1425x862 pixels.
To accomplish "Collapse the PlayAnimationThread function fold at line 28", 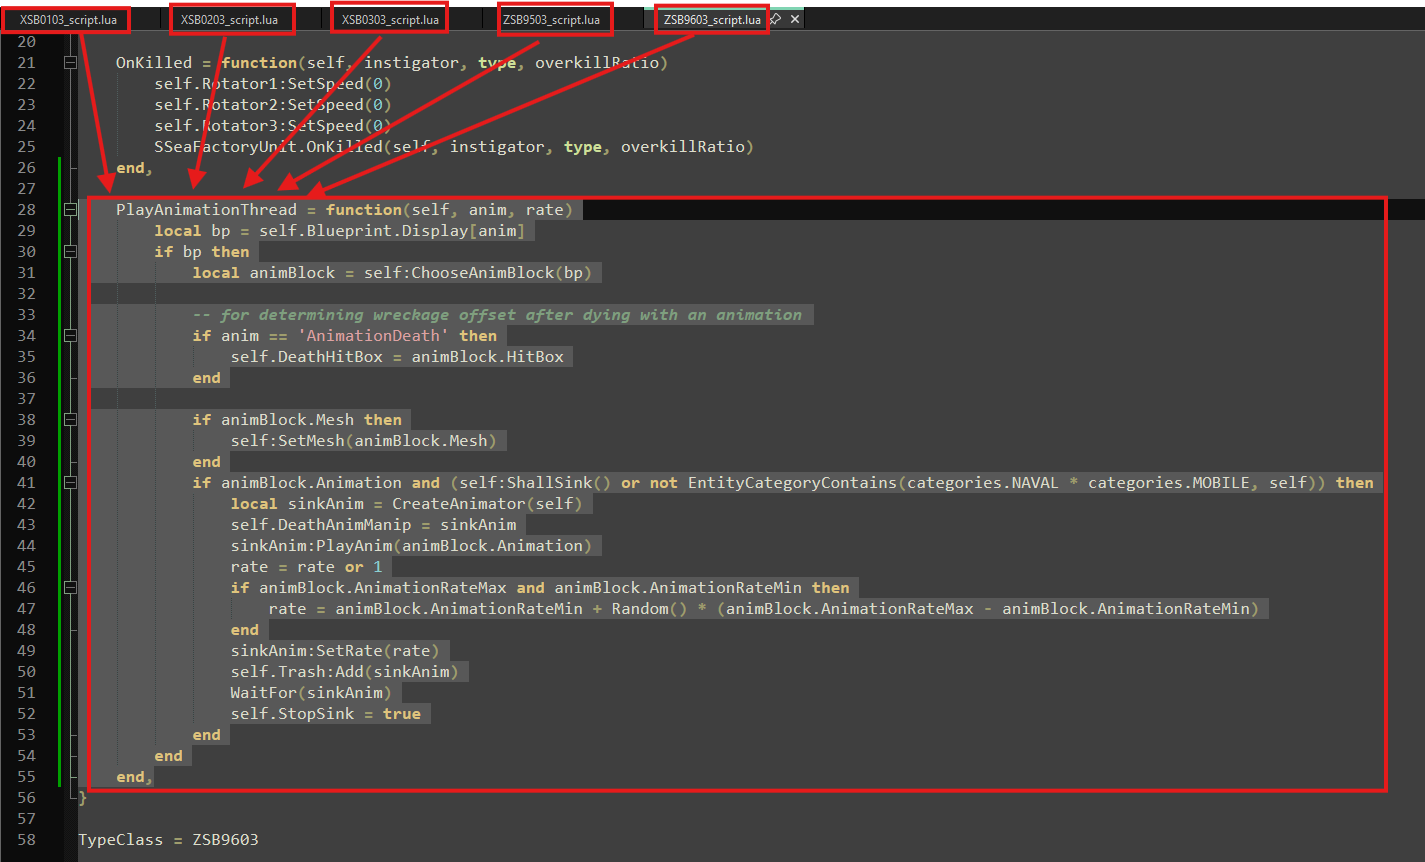I will [70, 210].
